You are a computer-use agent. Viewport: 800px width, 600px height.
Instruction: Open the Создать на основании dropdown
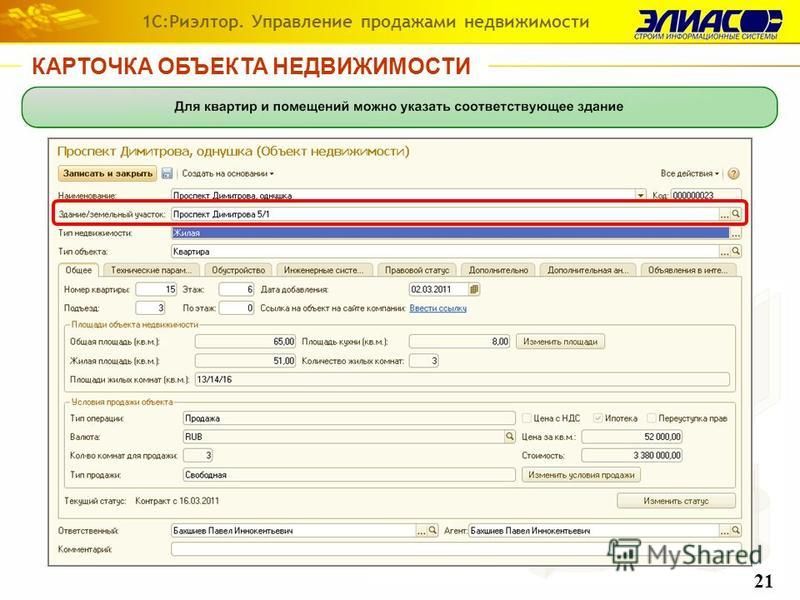228,174
